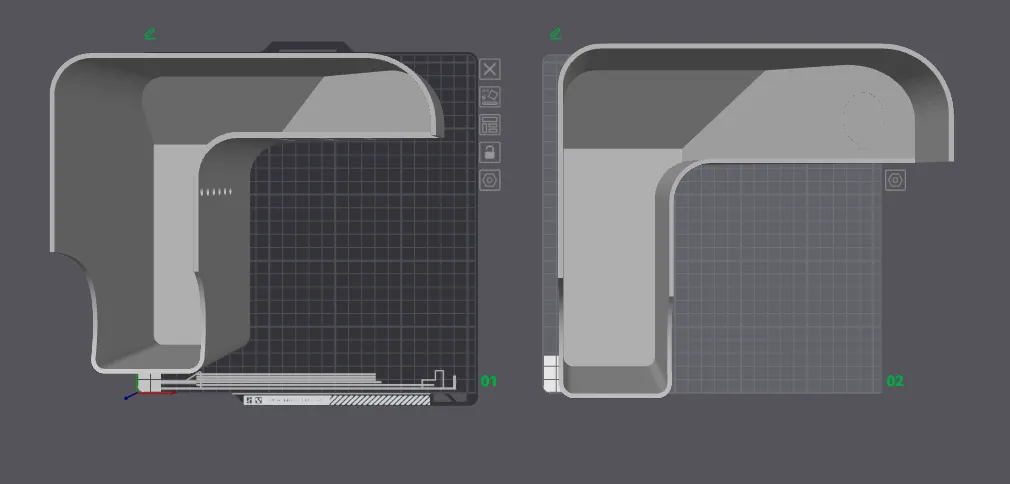Open plate 01 settings hexagon icon

tap(490, 180)
